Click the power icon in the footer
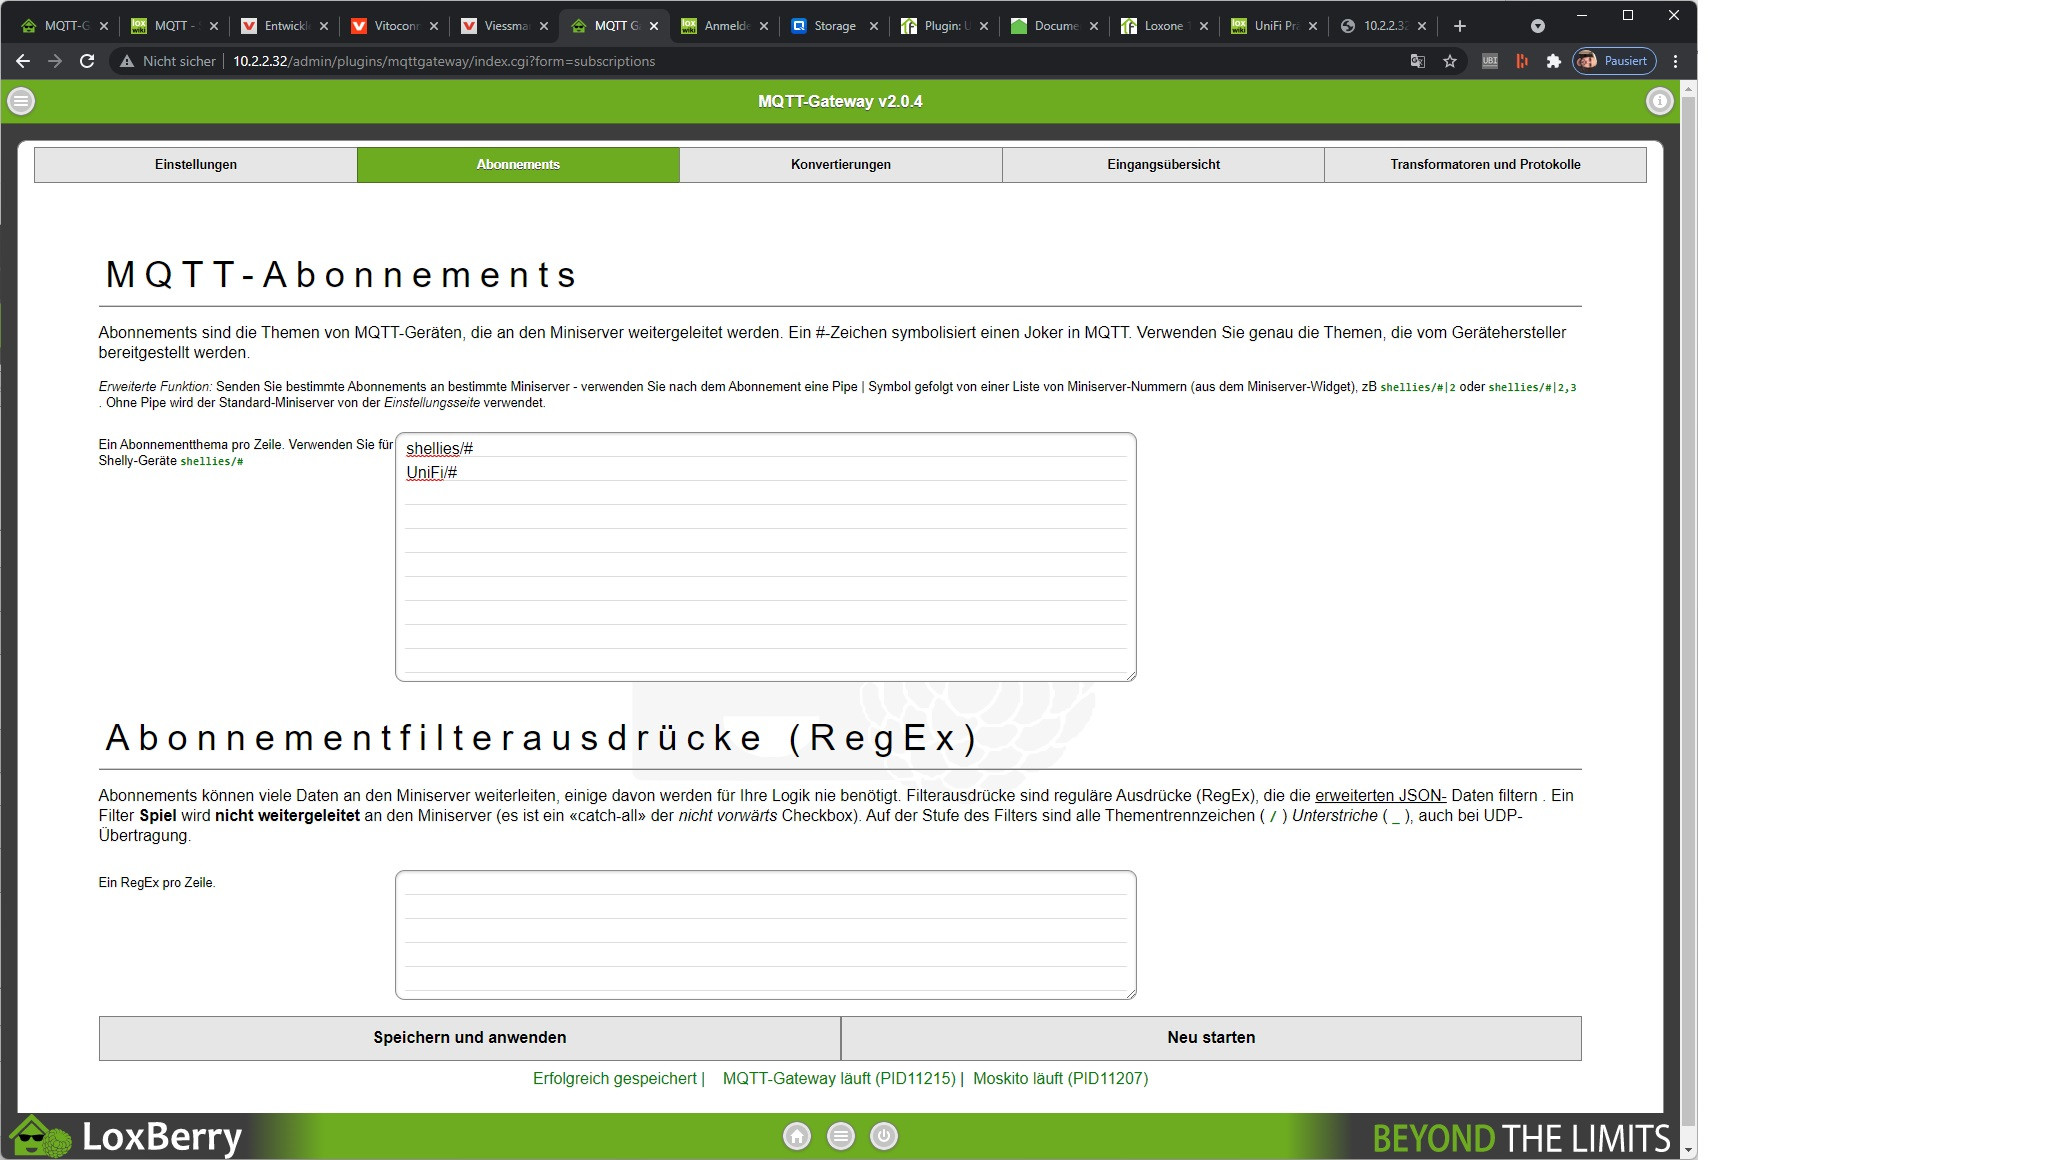Image resolution: width=2064 pixels, height=1160 pixels. [x=884, y=1136]
